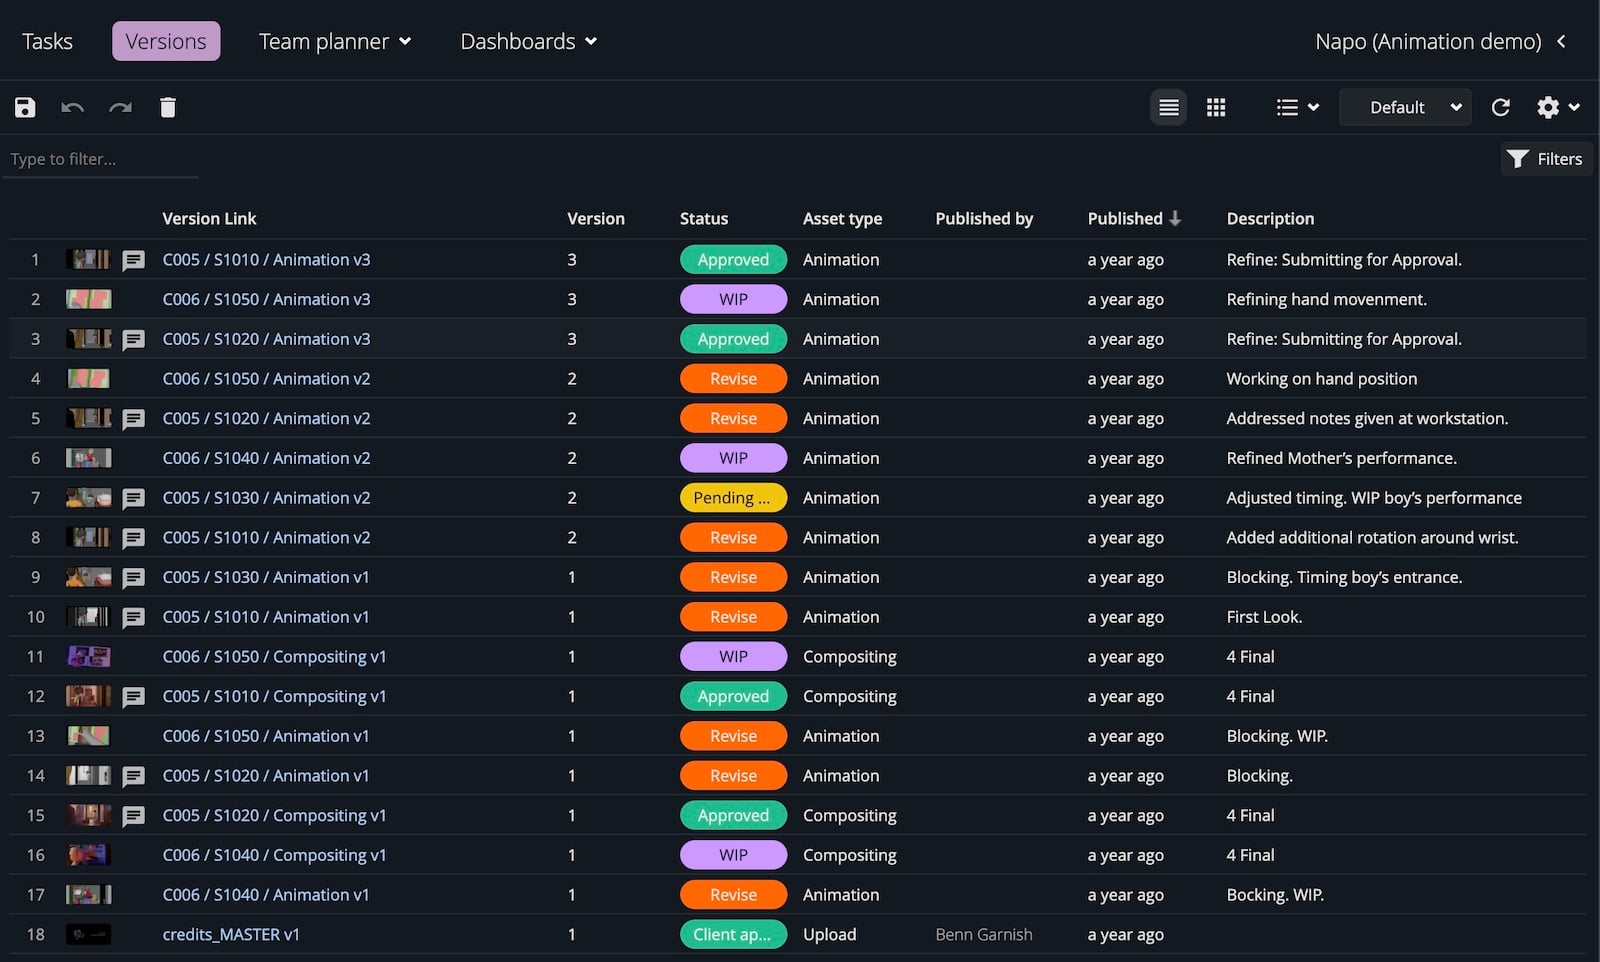Delete selected versions with trash icon
Screen dimensions: 1600x962
[167, 107]
